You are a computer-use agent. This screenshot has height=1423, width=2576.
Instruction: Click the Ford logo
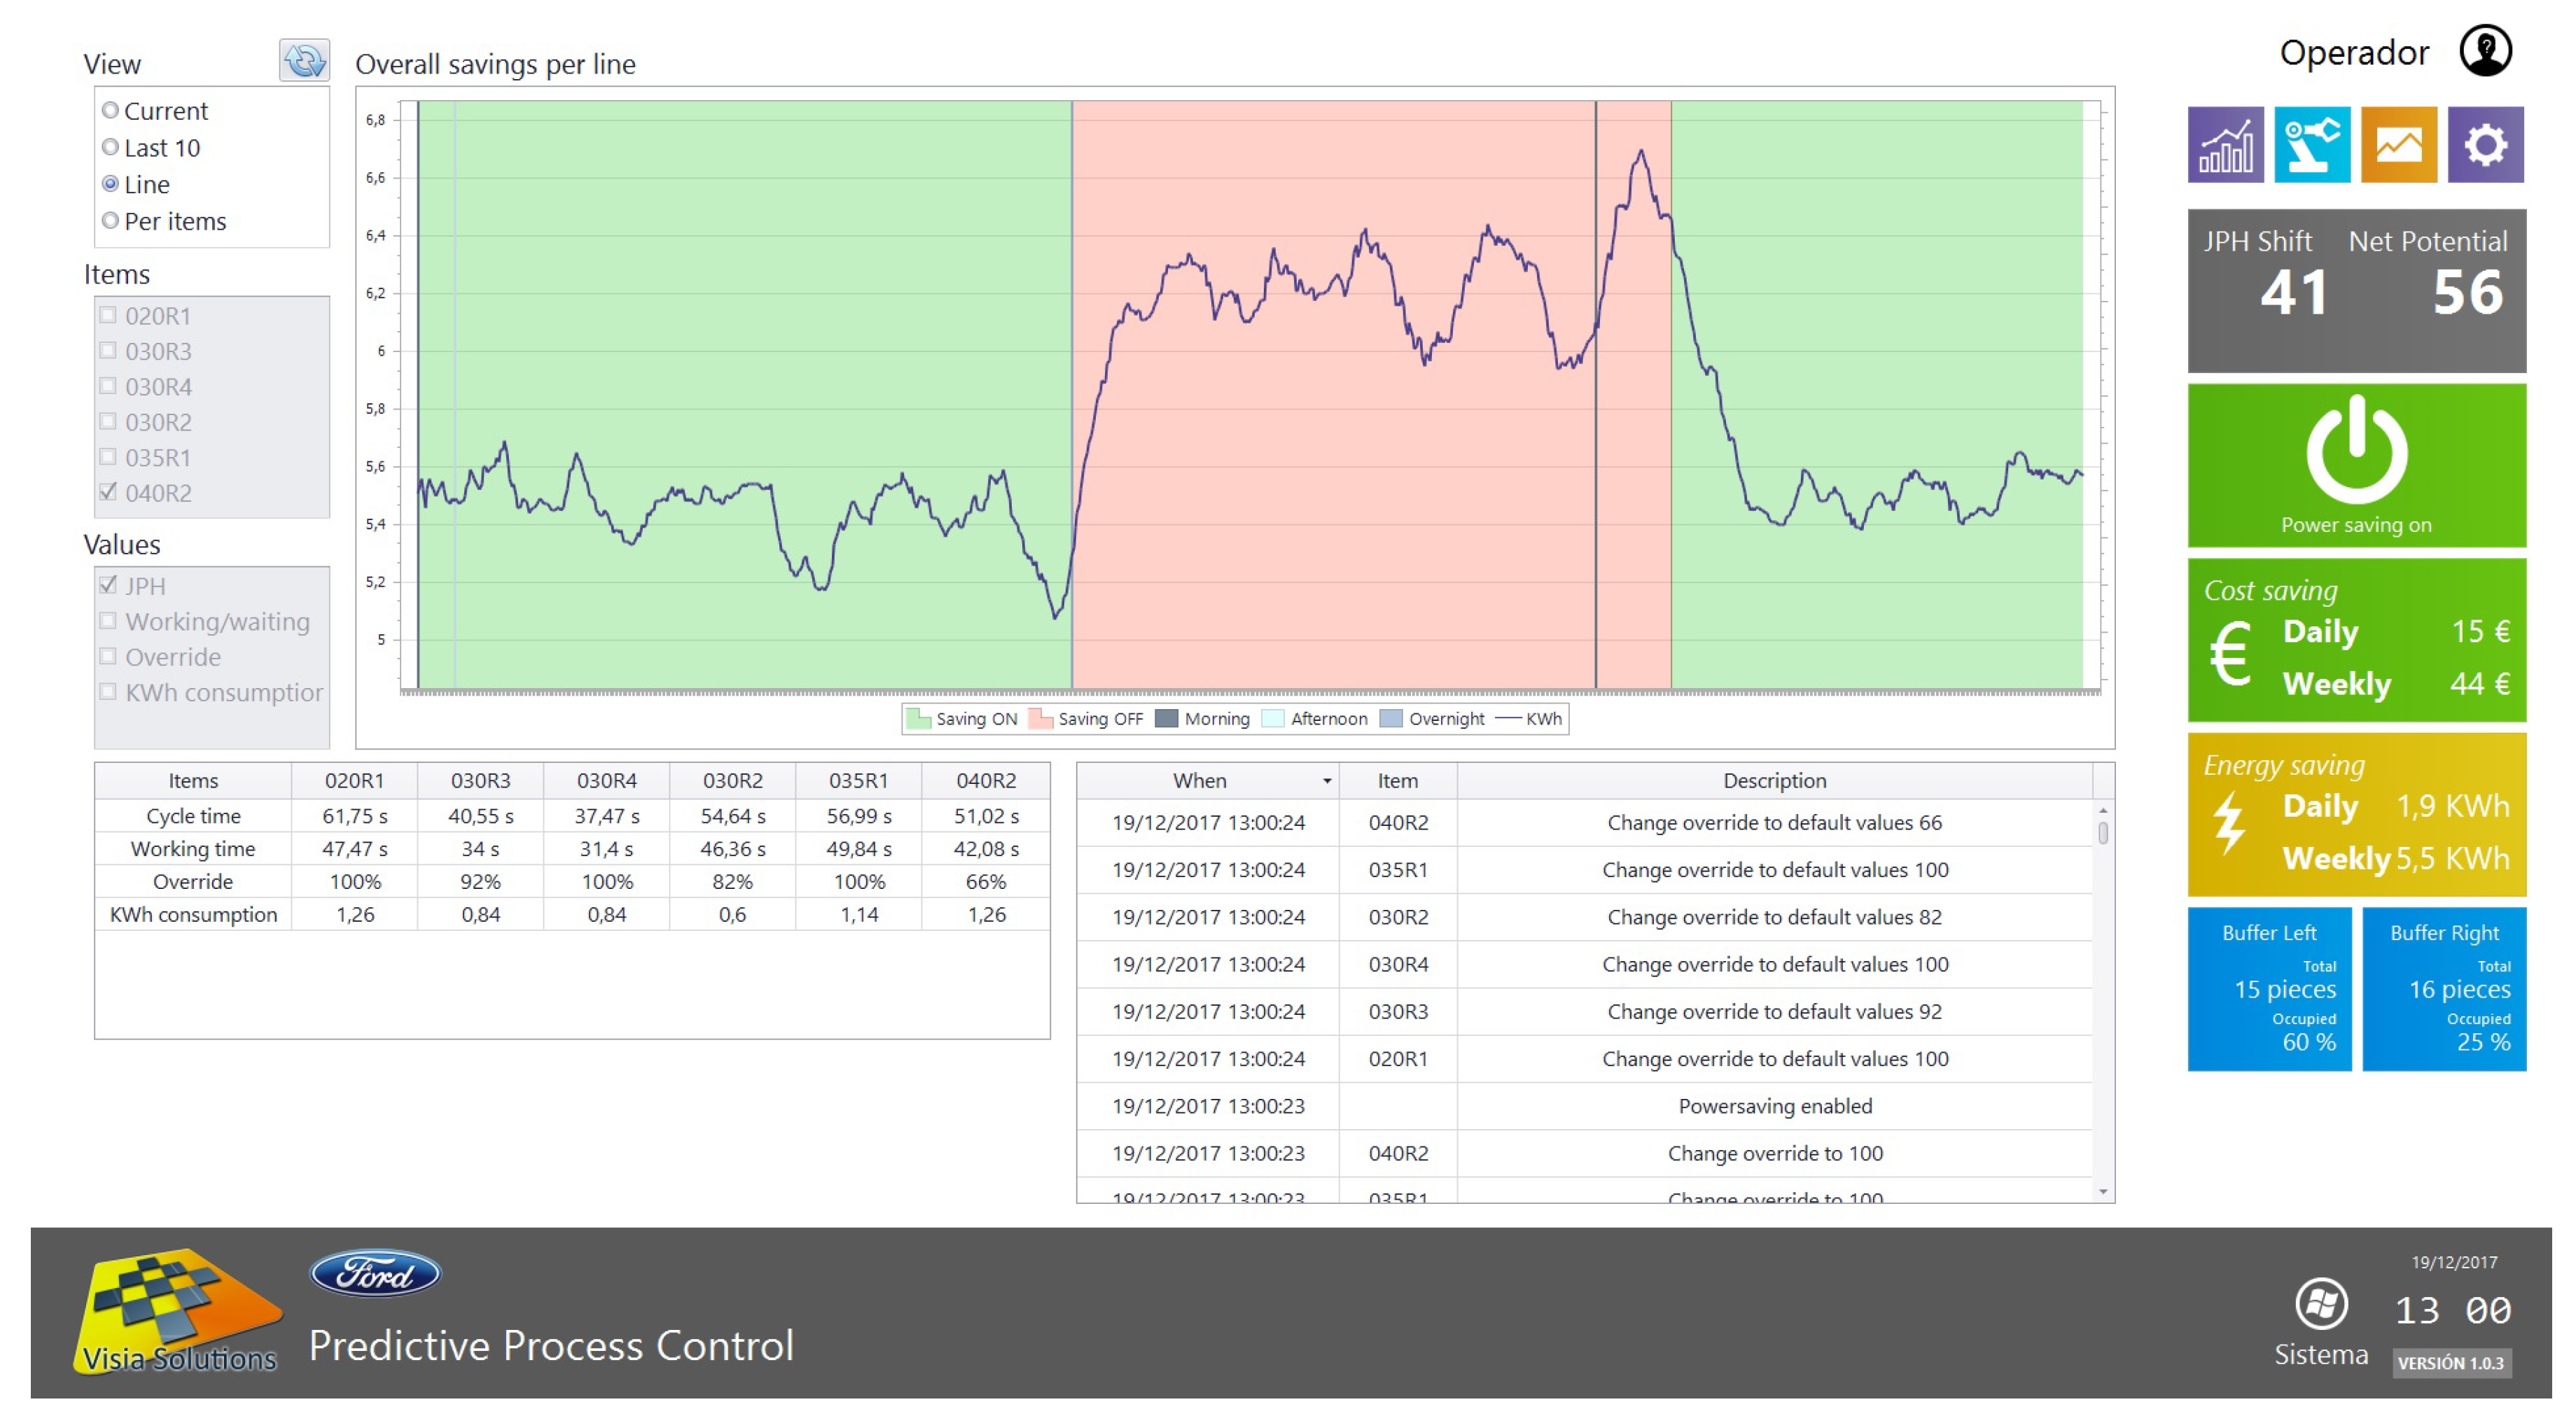point(375,1273)
